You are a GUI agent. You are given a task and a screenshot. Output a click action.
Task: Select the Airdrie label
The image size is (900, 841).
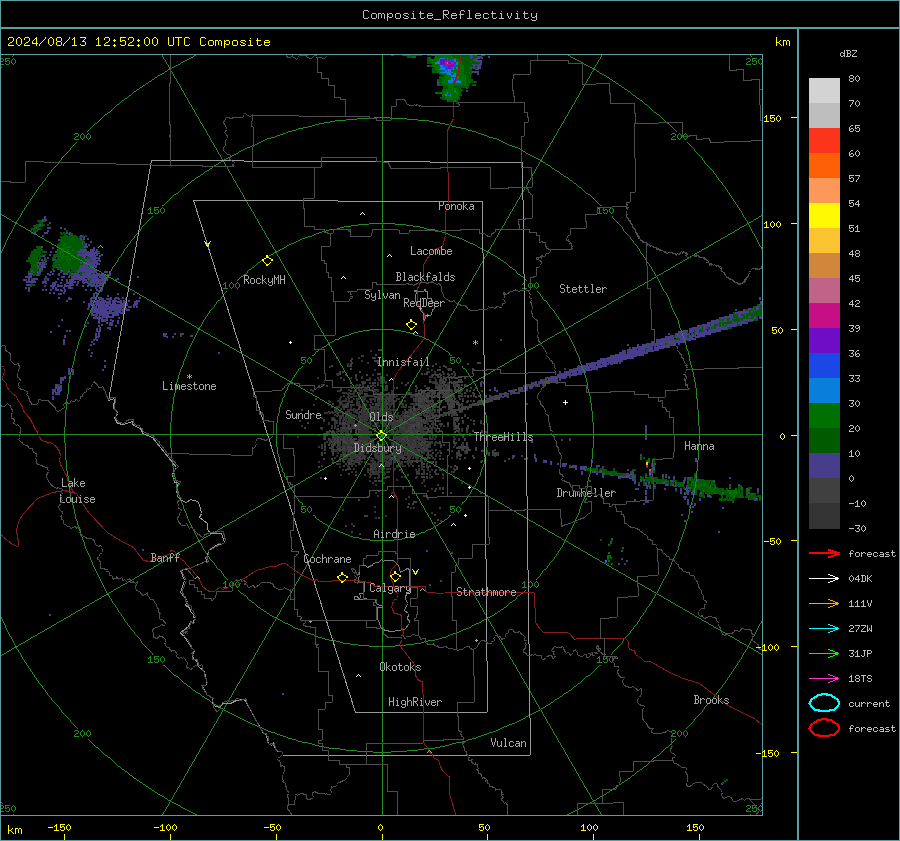click(x=394, y=534)
